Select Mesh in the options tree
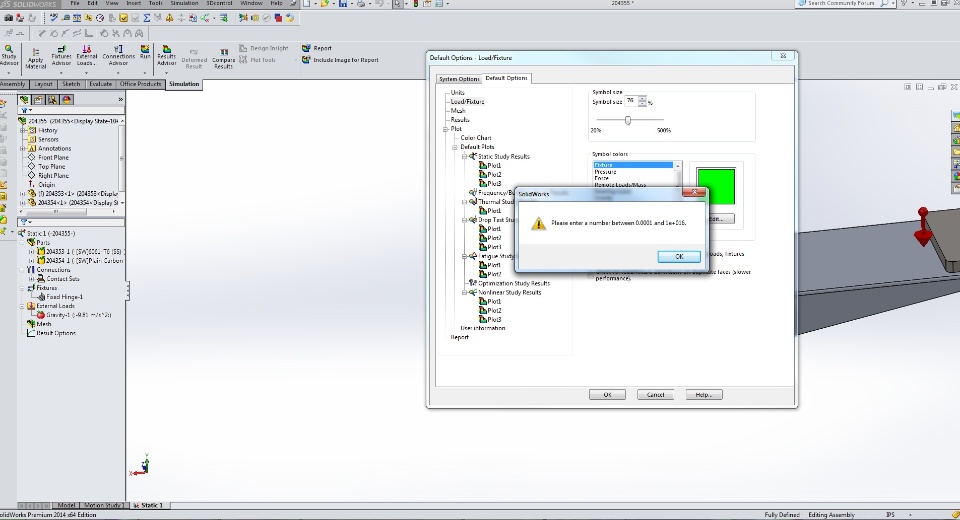The image size is (960, 520). tap(458, 111)
